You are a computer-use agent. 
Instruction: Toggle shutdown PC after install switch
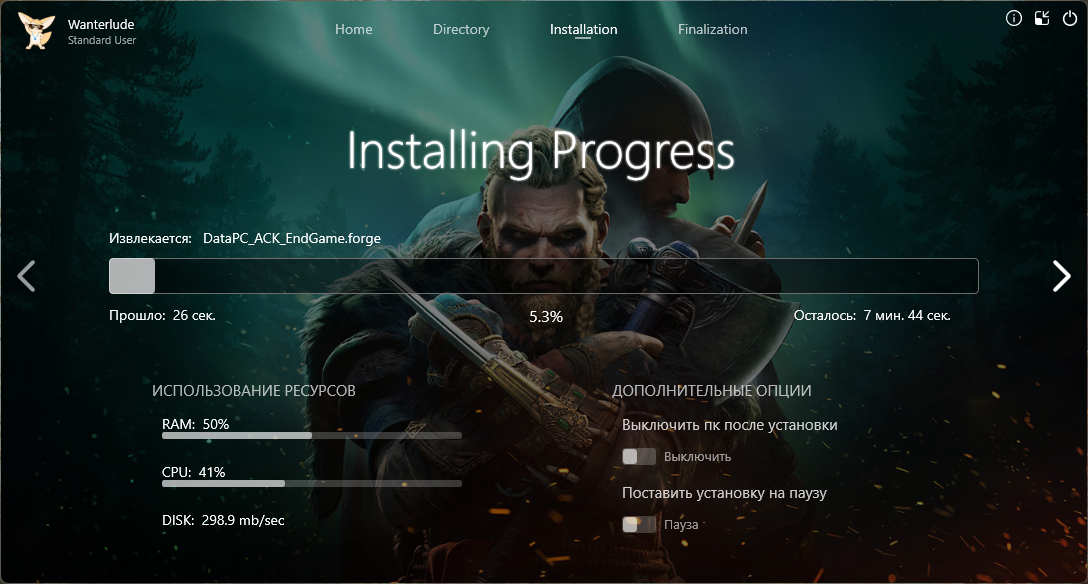tap(638, 456)
